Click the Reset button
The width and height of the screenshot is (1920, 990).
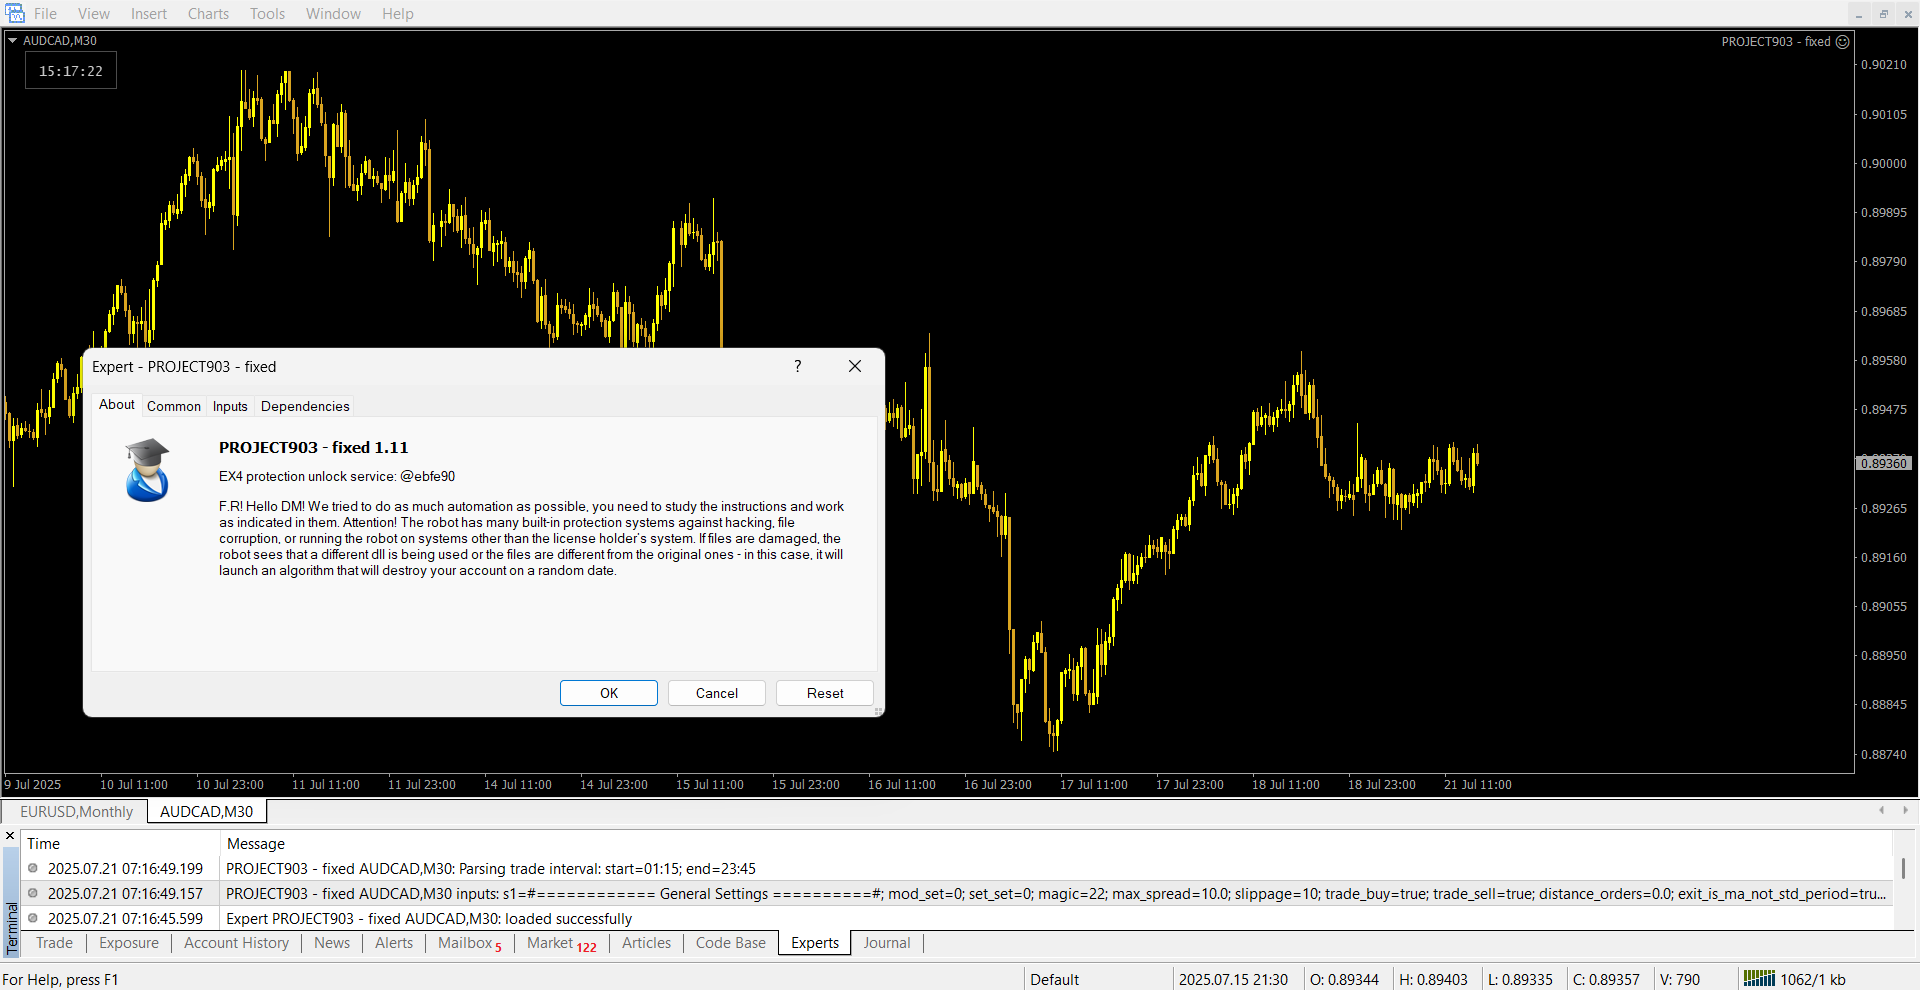point(824,693)
